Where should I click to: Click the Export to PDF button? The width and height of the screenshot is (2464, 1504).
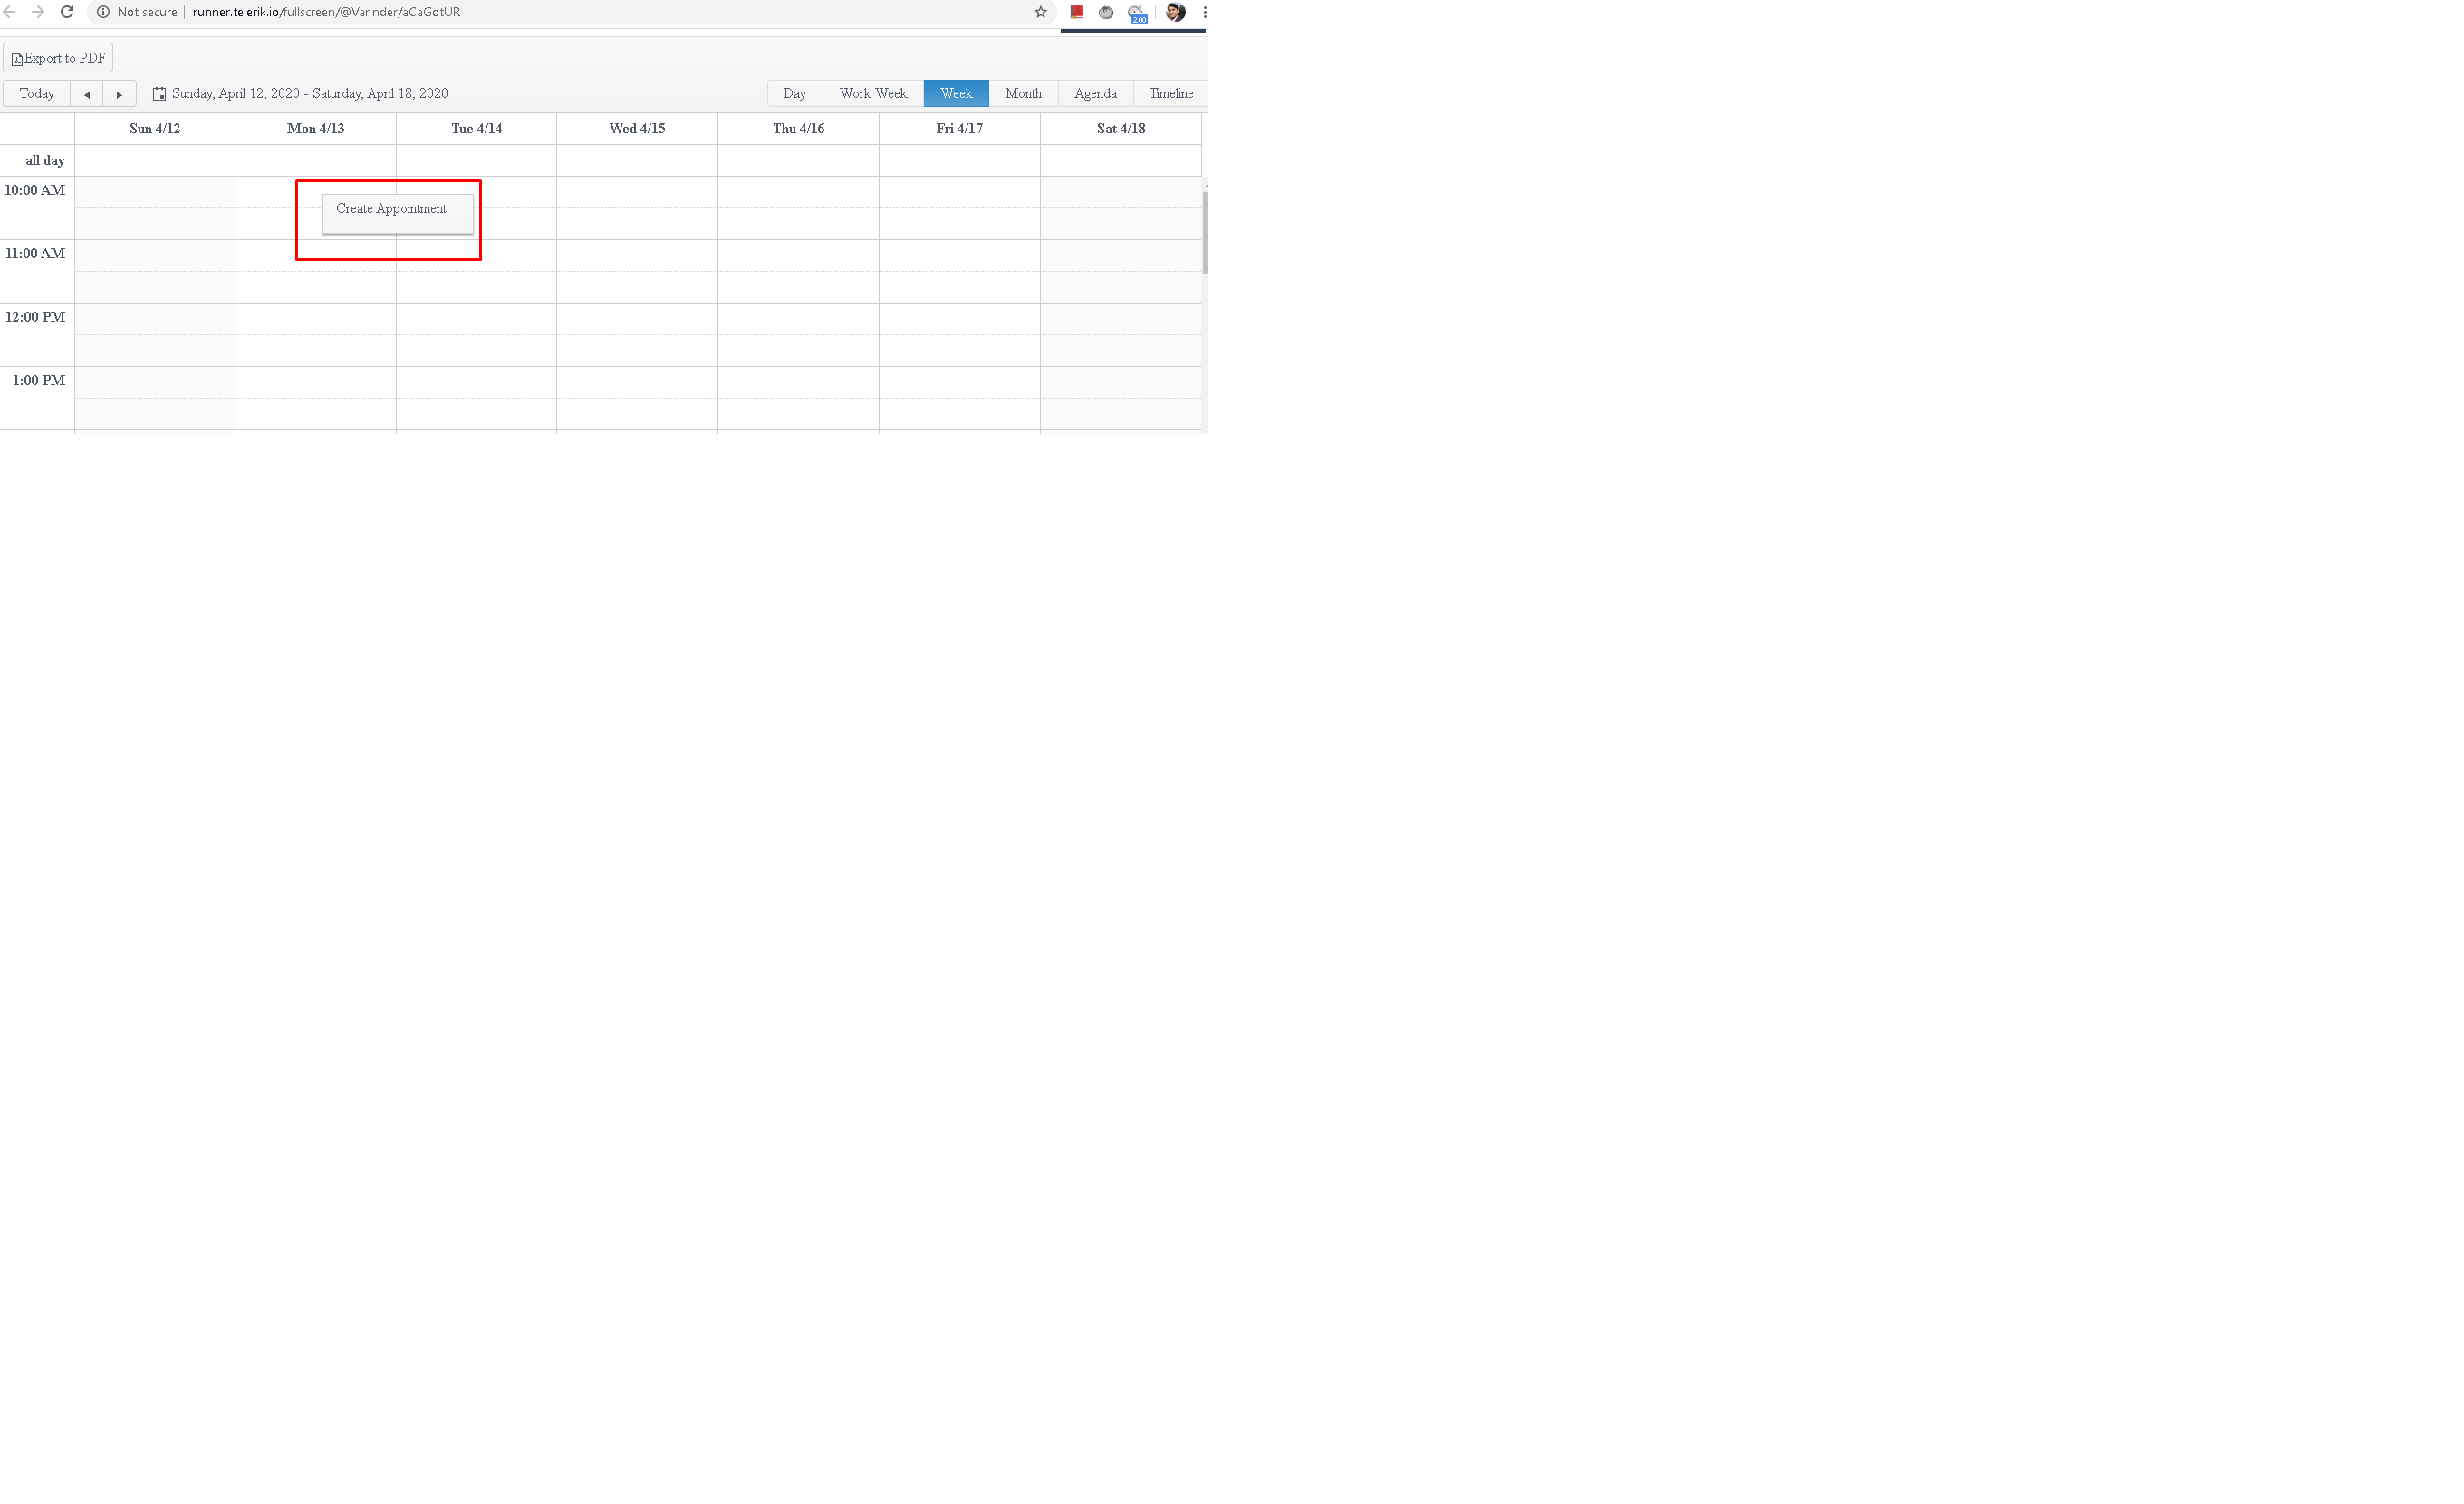tap(58, 58)
